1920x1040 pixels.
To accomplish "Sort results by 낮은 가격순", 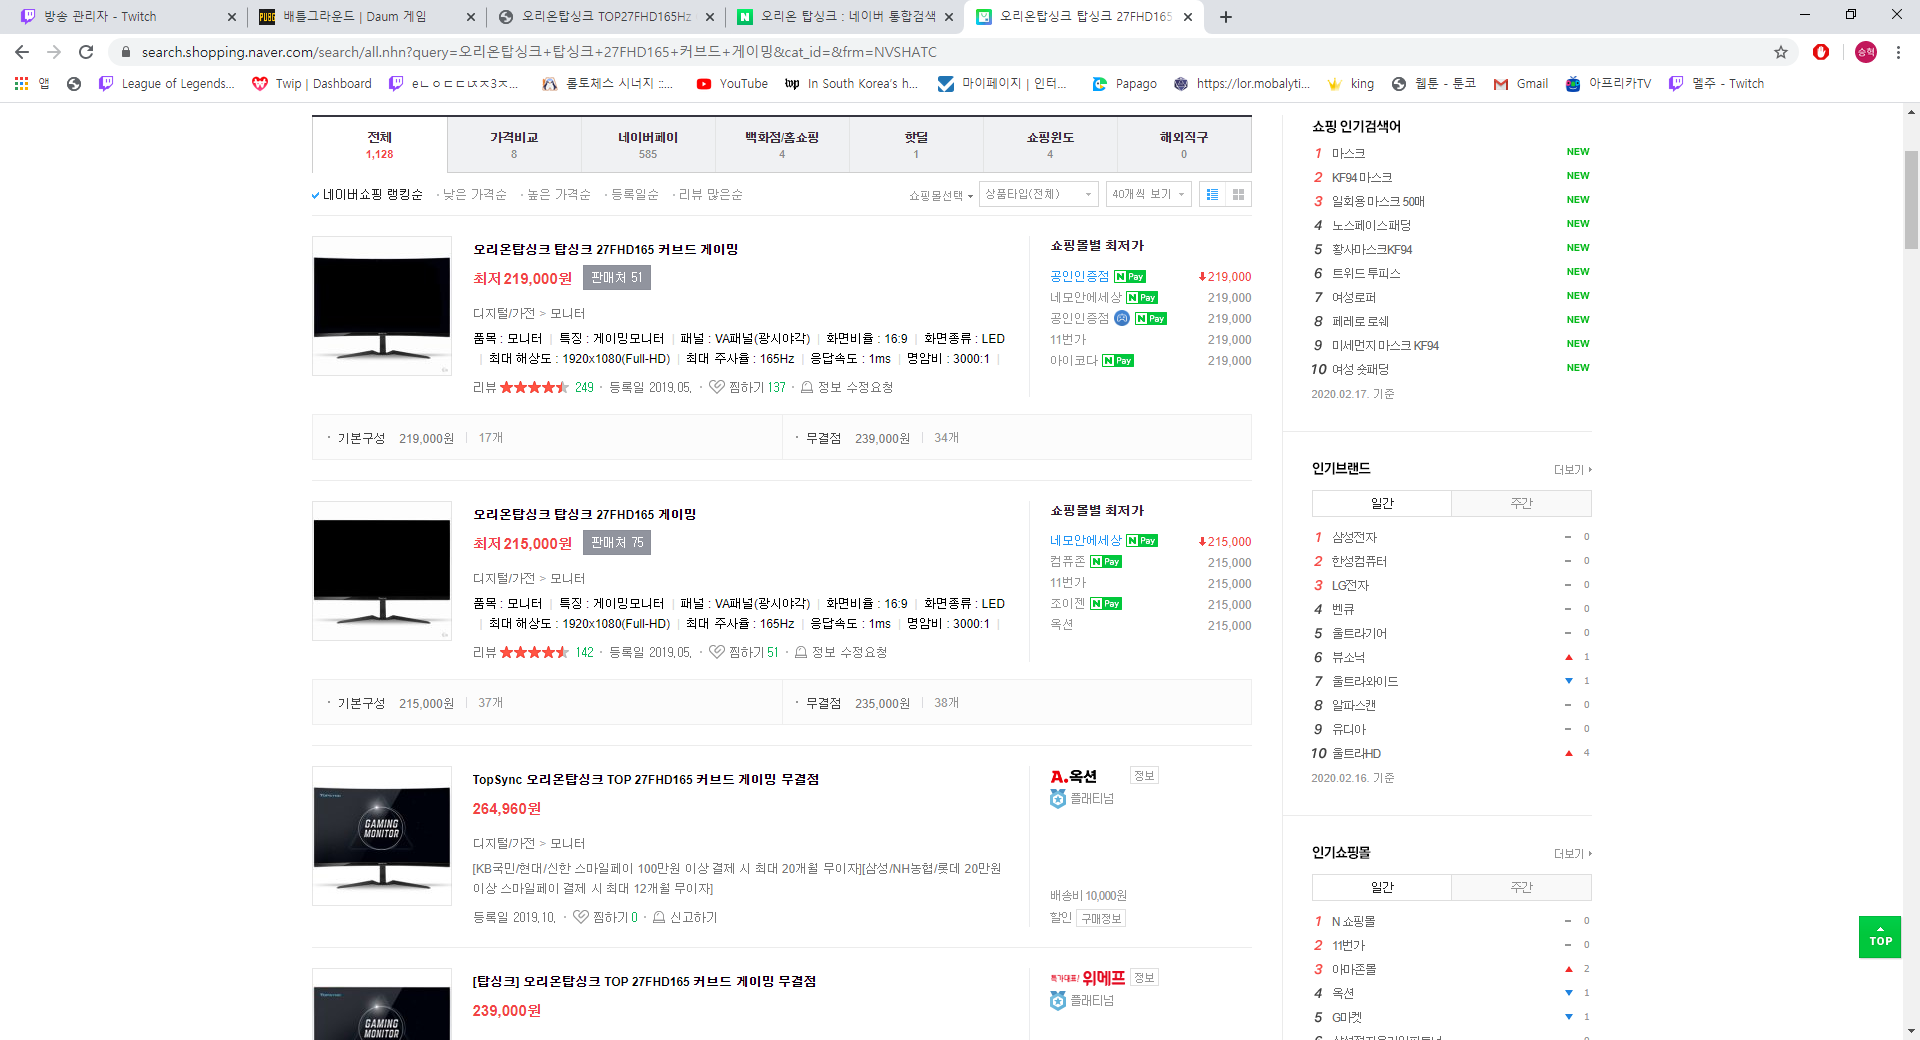I will (475, 195).
